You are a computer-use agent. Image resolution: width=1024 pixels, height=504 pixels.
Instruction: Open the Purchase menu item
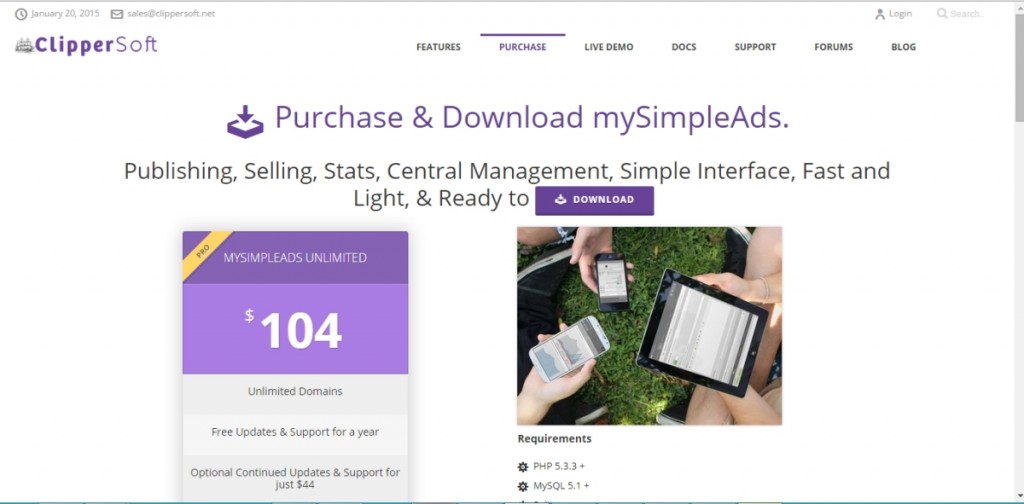coord(522,47)
